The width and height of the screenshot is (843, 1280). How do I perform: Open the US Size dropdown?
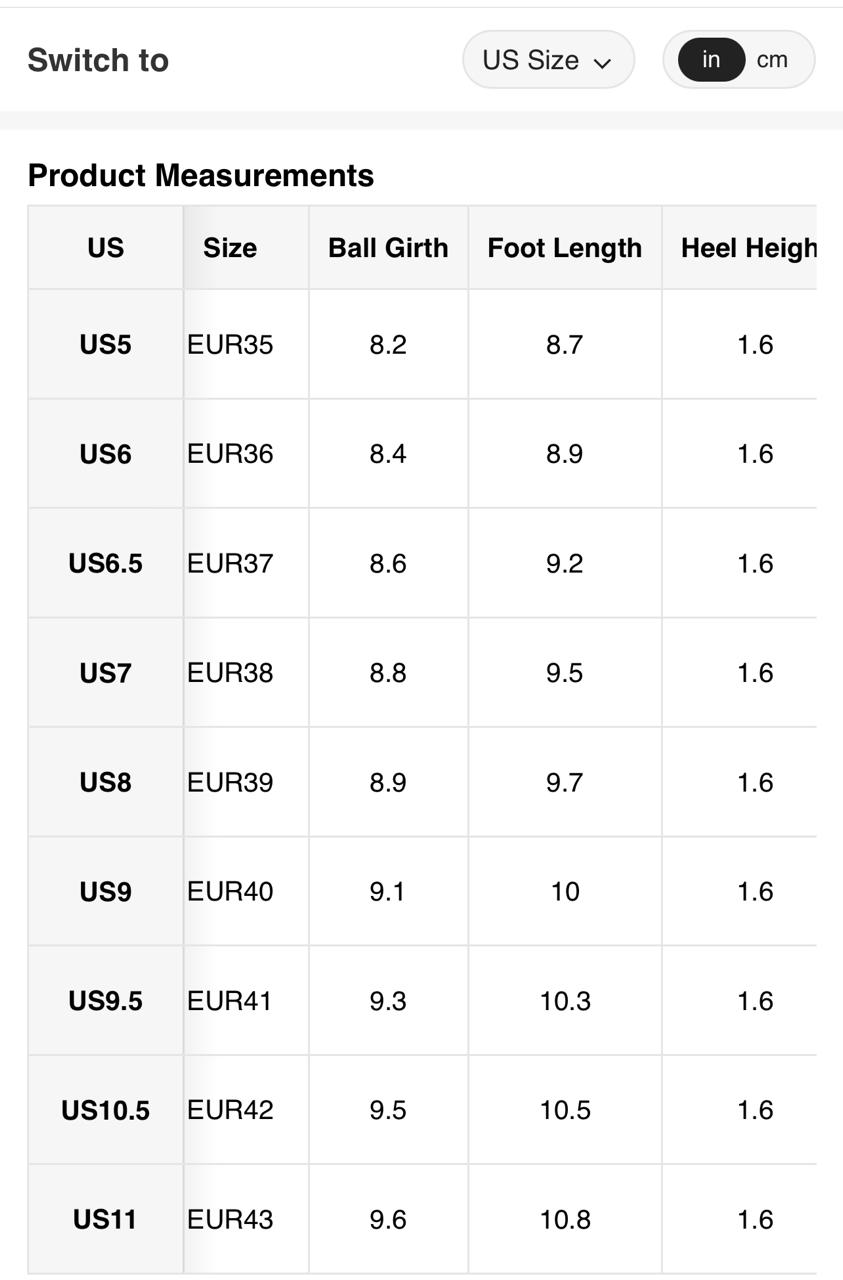coord(547,60)
